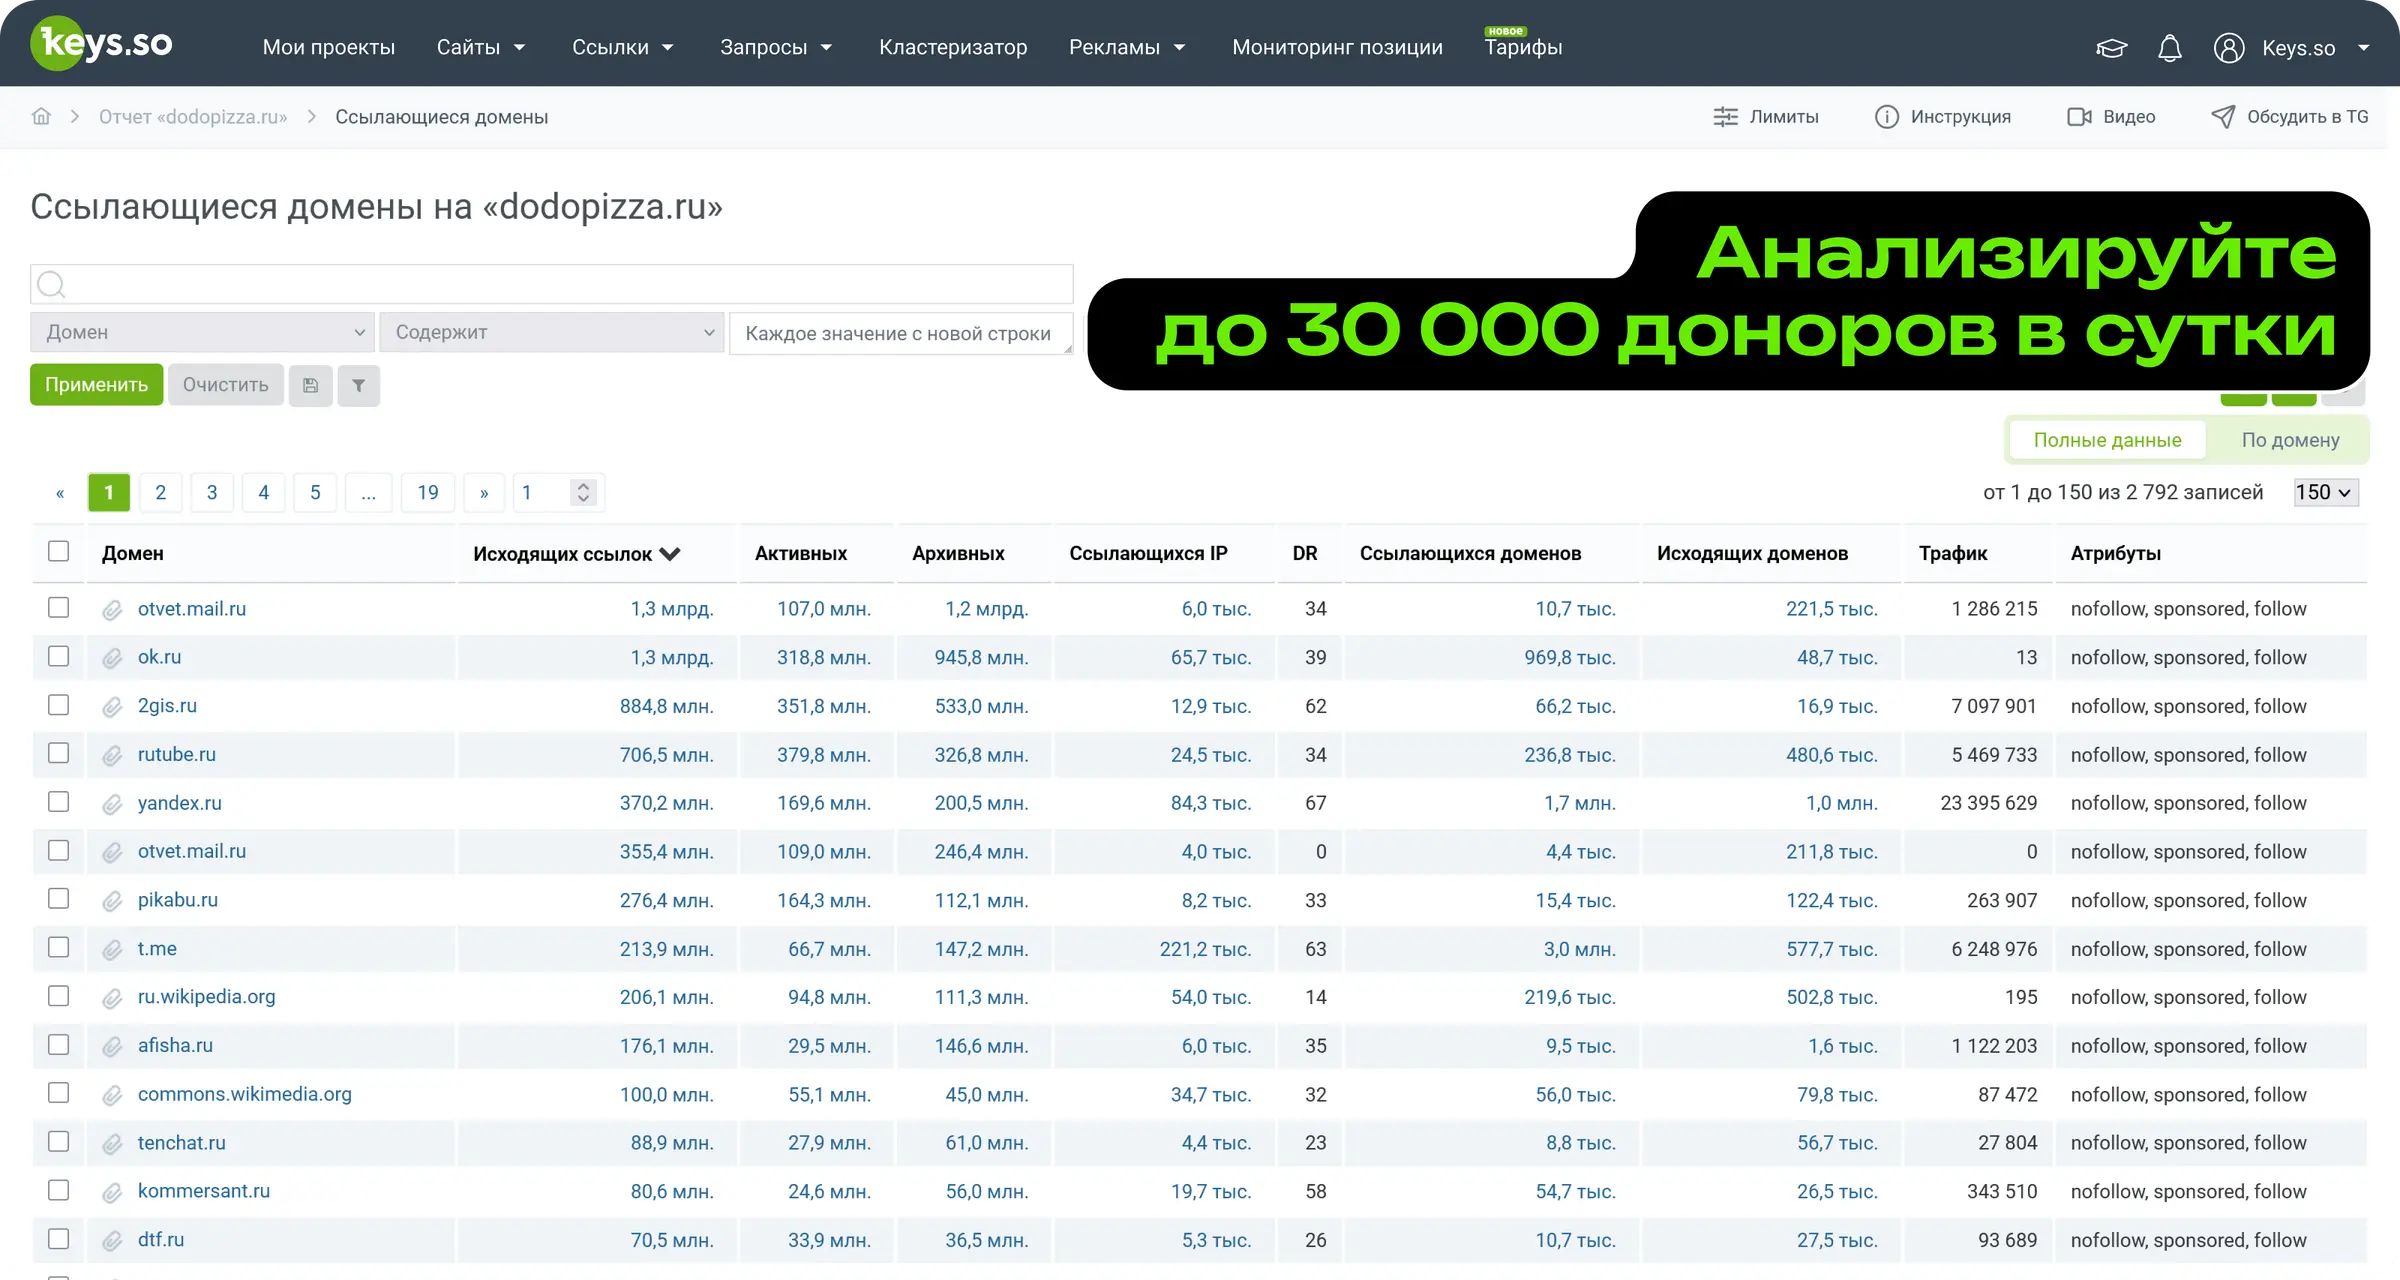Check the pikabu.ru row checkbox
This screenshot has width=2400, height=1280.
[x=59, y=899]
